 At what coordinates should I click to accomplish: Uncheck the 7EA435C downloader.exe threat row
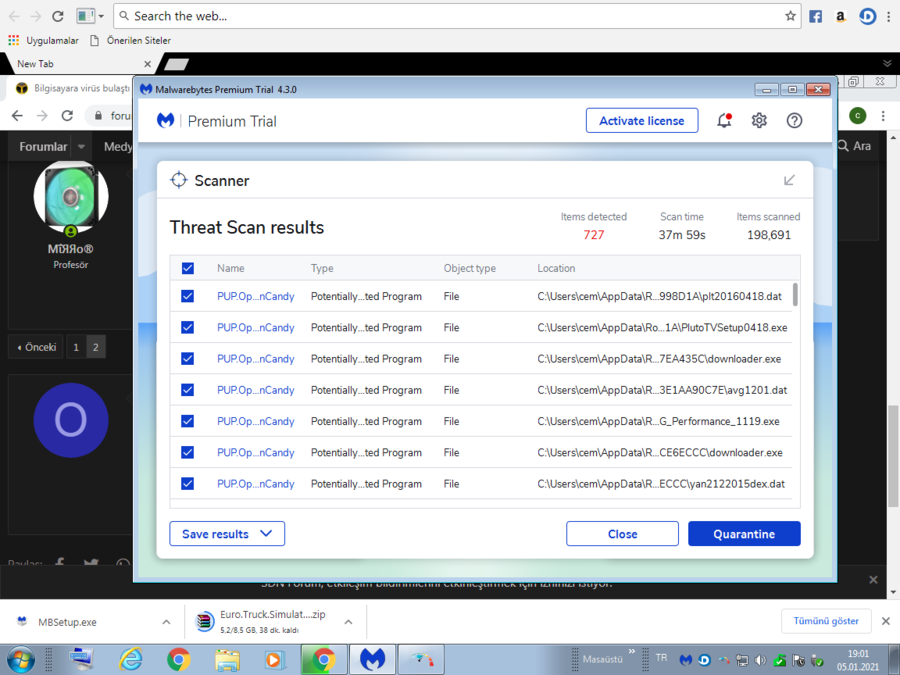coord(188,359)
